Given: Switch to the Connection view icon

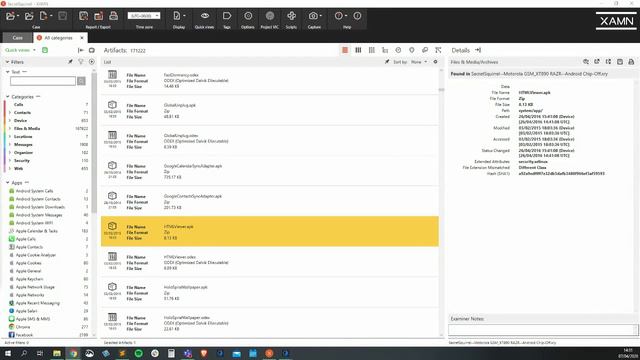Looking at the screenshot, I should 438,50.
